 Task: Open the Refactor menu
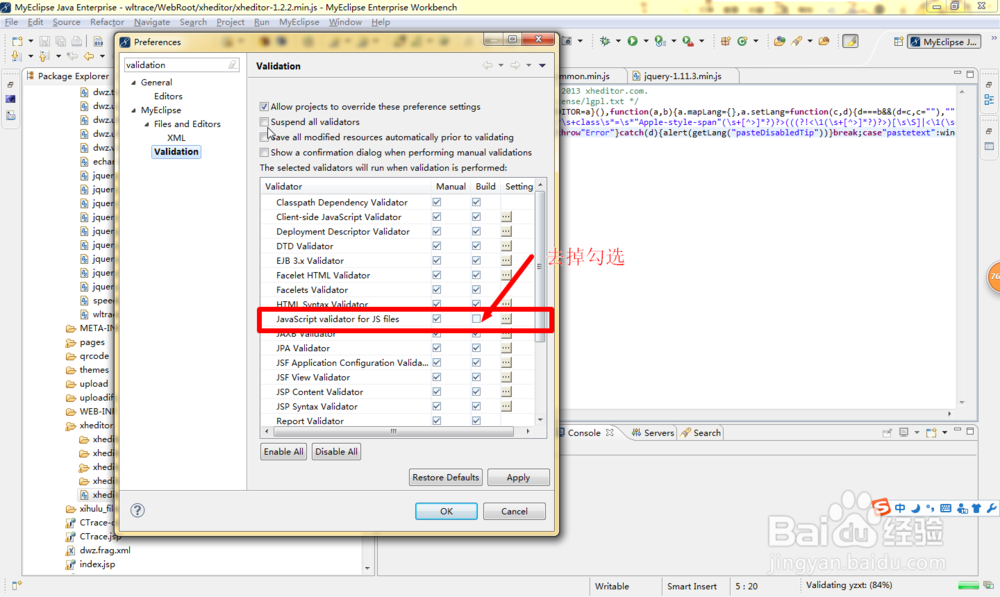107,22
